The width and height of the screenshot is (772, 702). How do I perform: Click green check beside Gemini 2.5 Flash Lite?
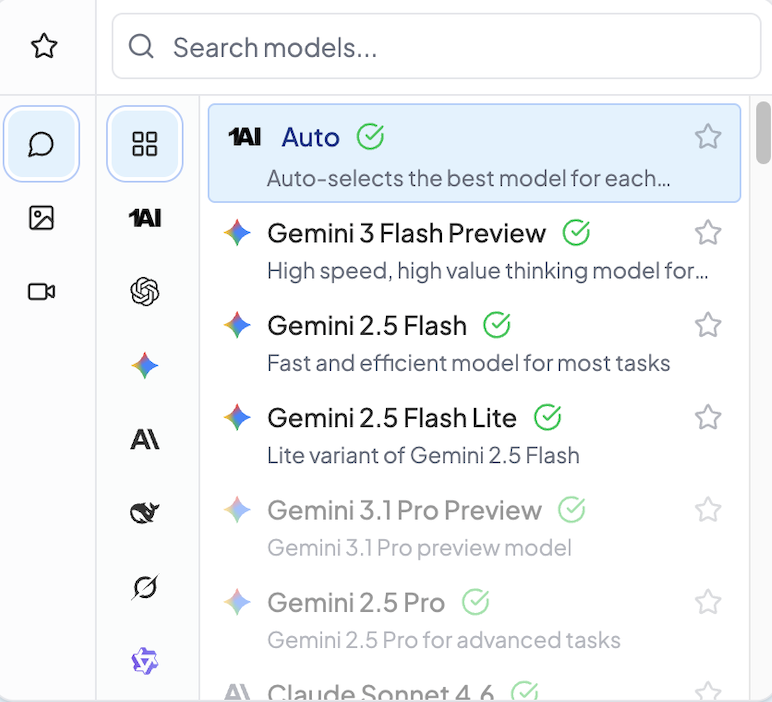click(547, 417)
